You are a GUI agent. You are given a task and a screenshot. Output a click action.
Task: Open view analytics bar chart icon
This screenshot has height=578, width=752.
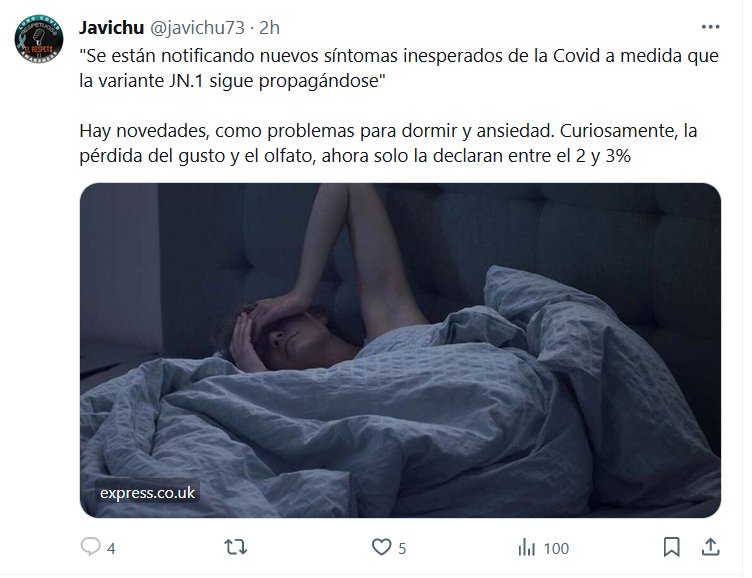pos(526,547)
